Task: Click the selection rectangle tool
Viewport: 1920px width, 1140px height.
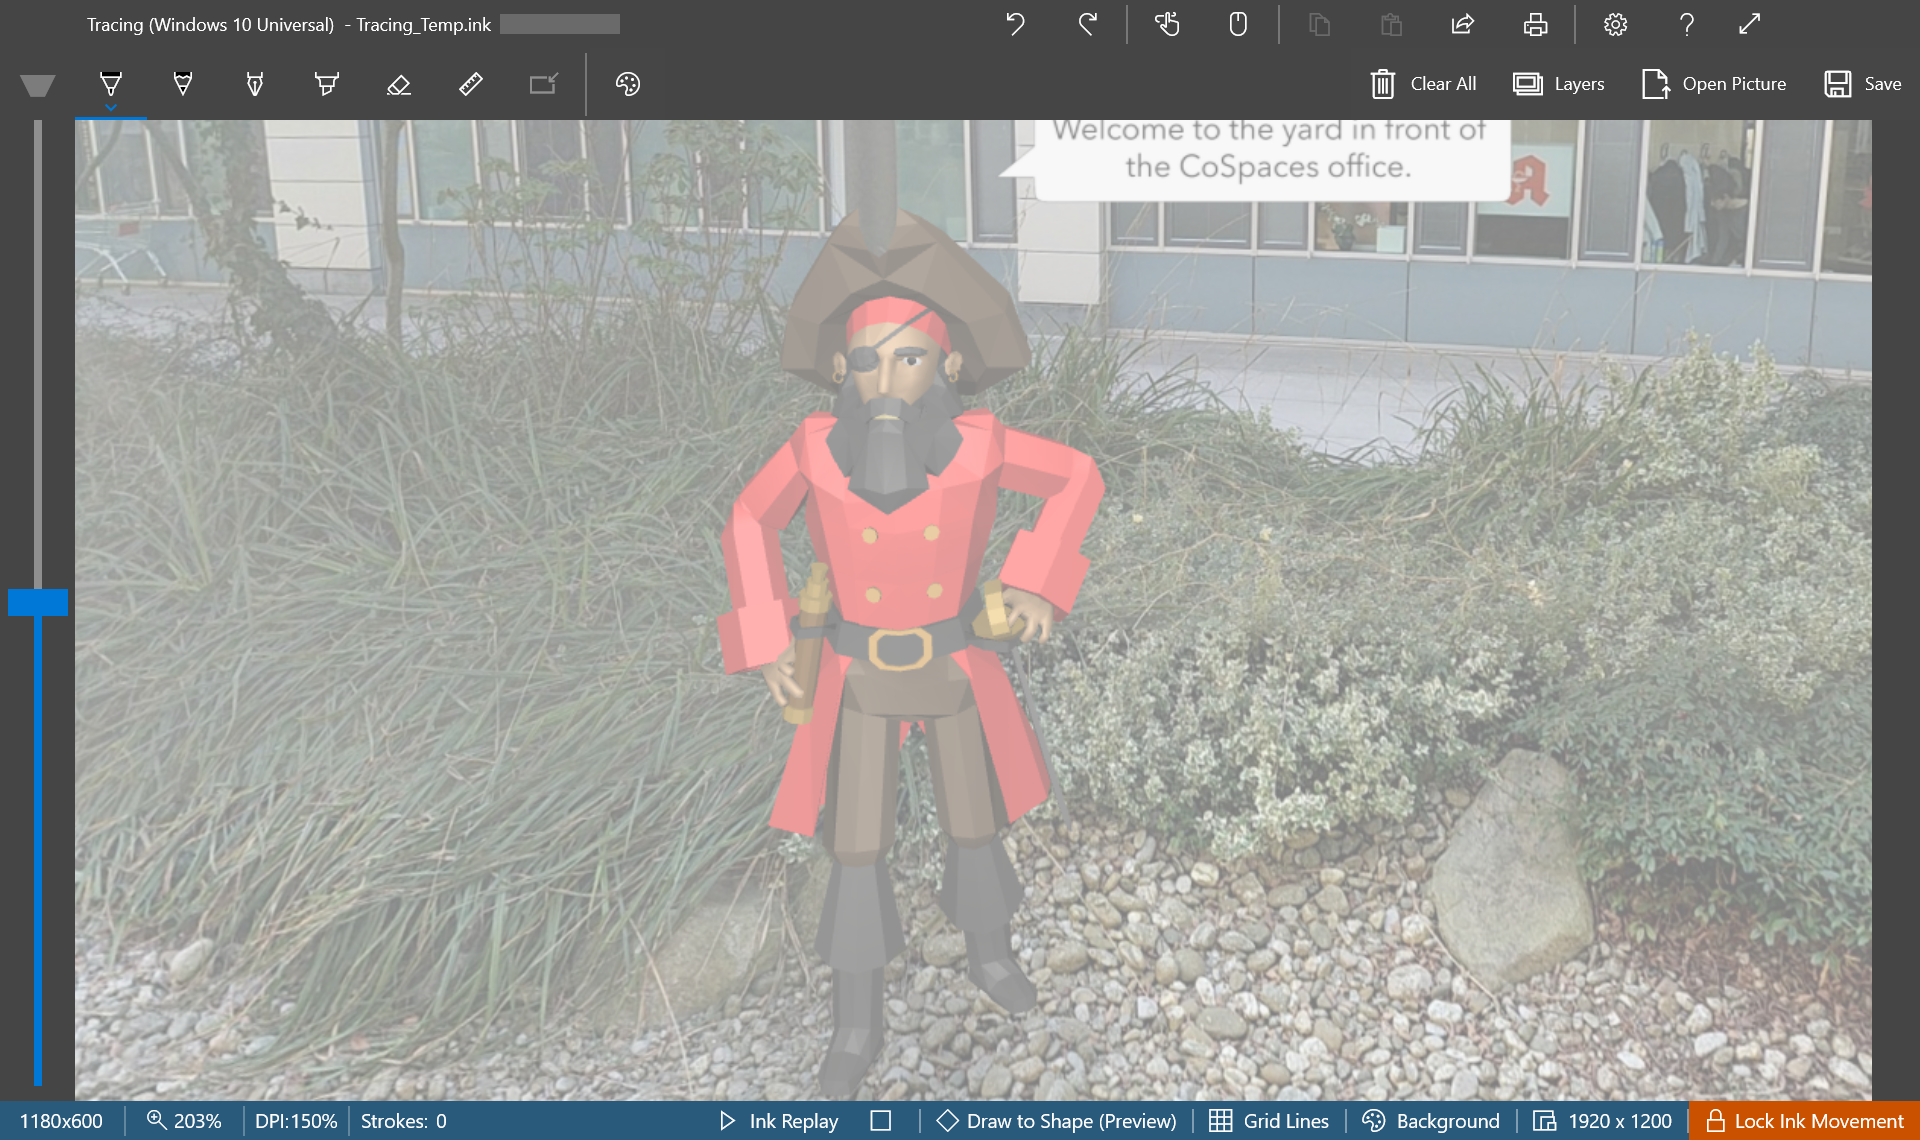Action: 543,84
